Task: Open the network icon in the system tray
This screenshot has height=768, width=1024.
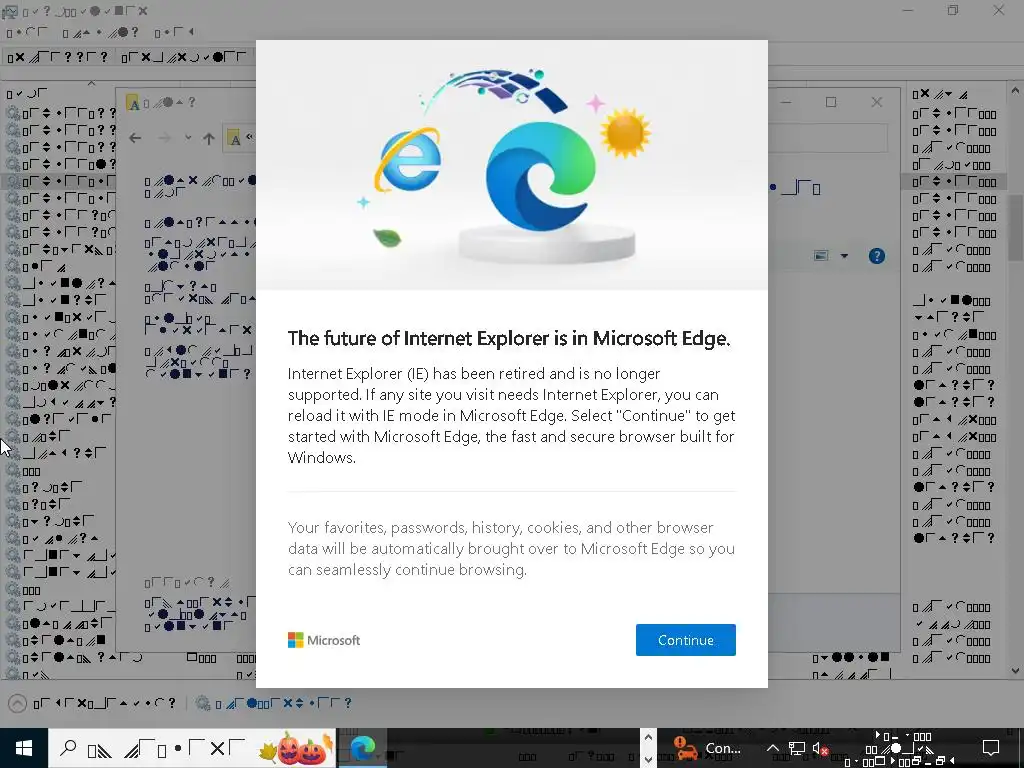Action: click(797, 748)
